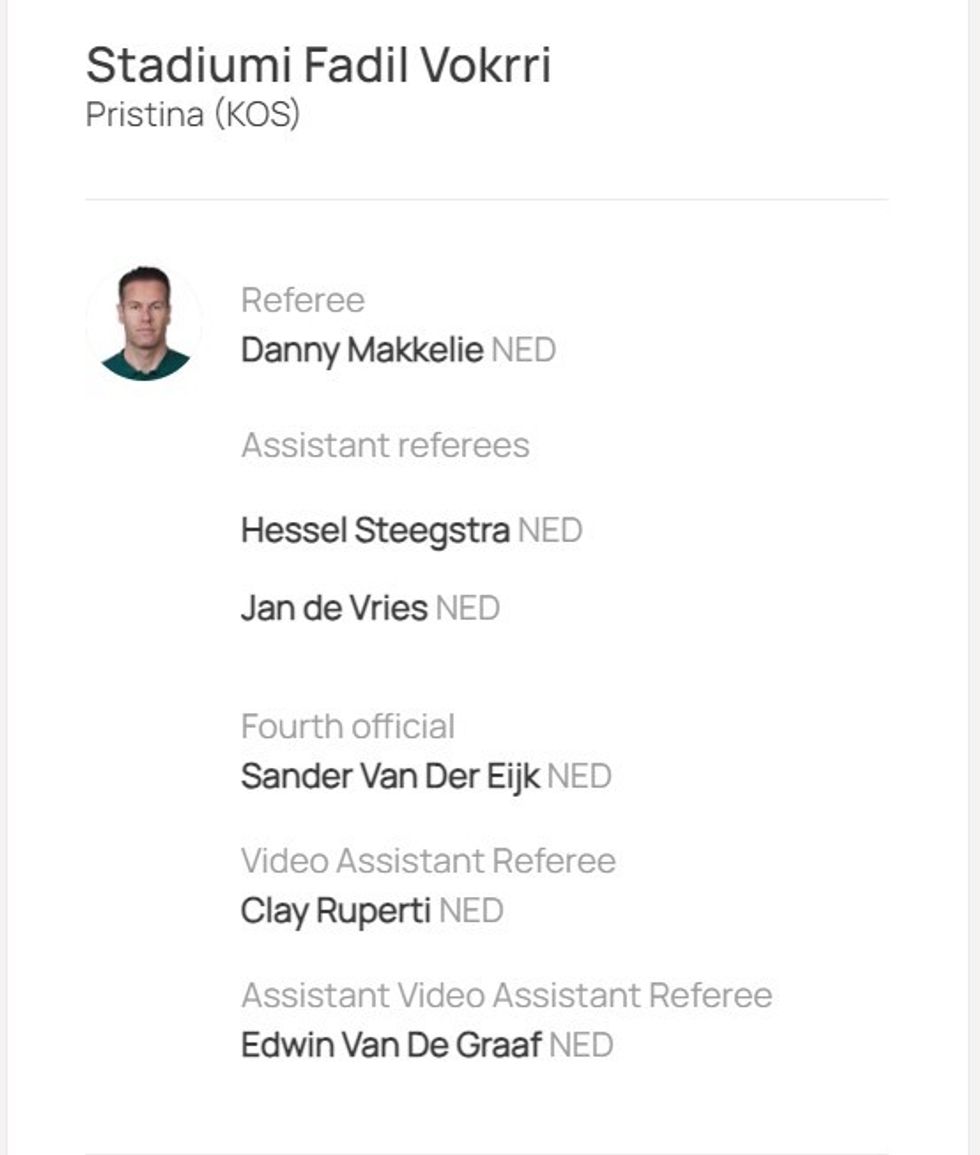Click NED country code beside Jan de Vries
Screen dimensions: 980x1155
click(x=467, y=608)
